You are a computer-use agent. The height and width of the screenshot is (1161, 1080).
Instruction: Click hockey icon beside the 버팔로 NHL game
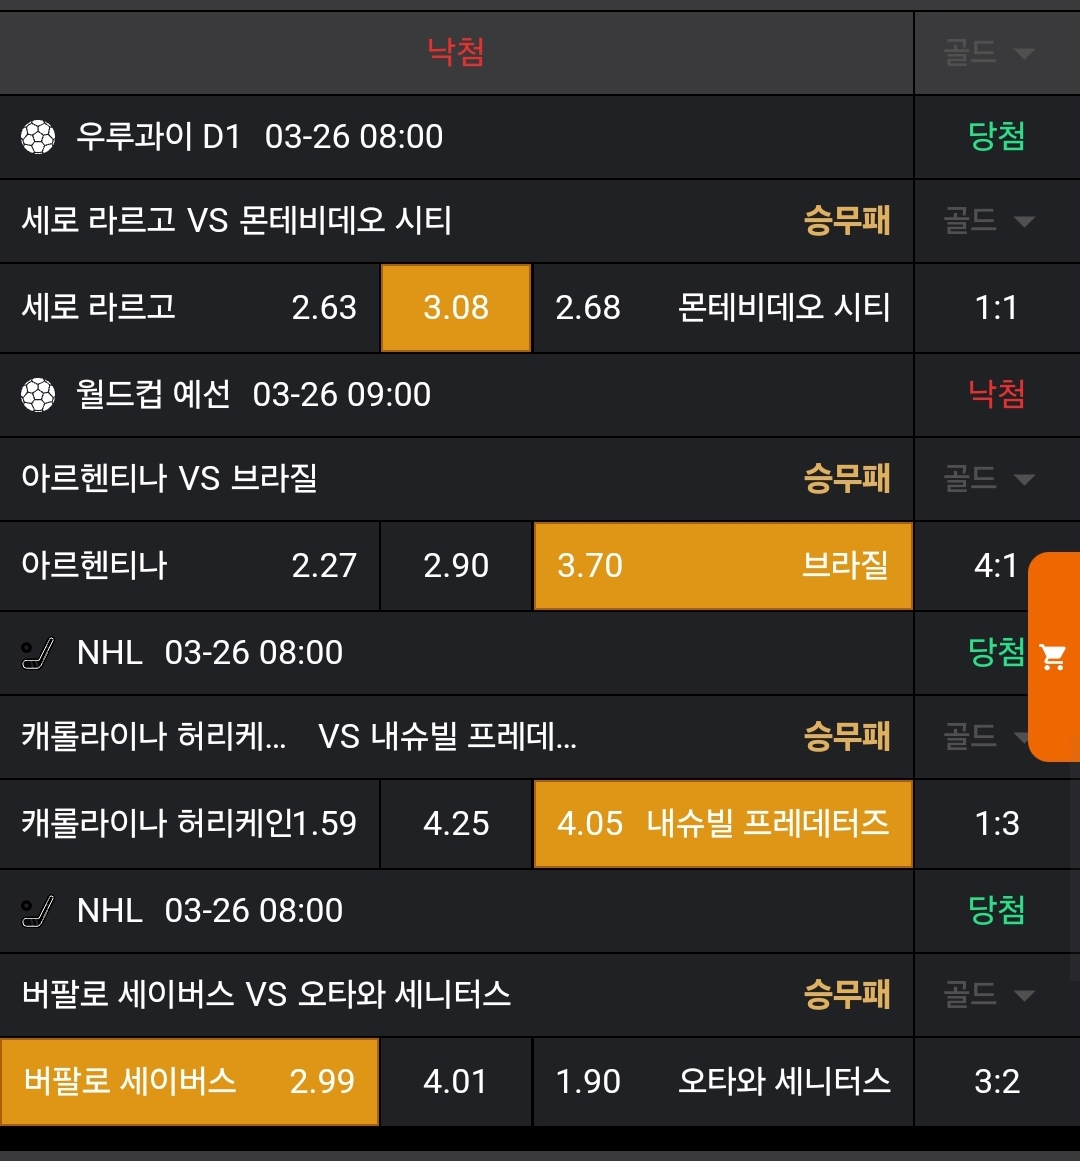point(38,911)
